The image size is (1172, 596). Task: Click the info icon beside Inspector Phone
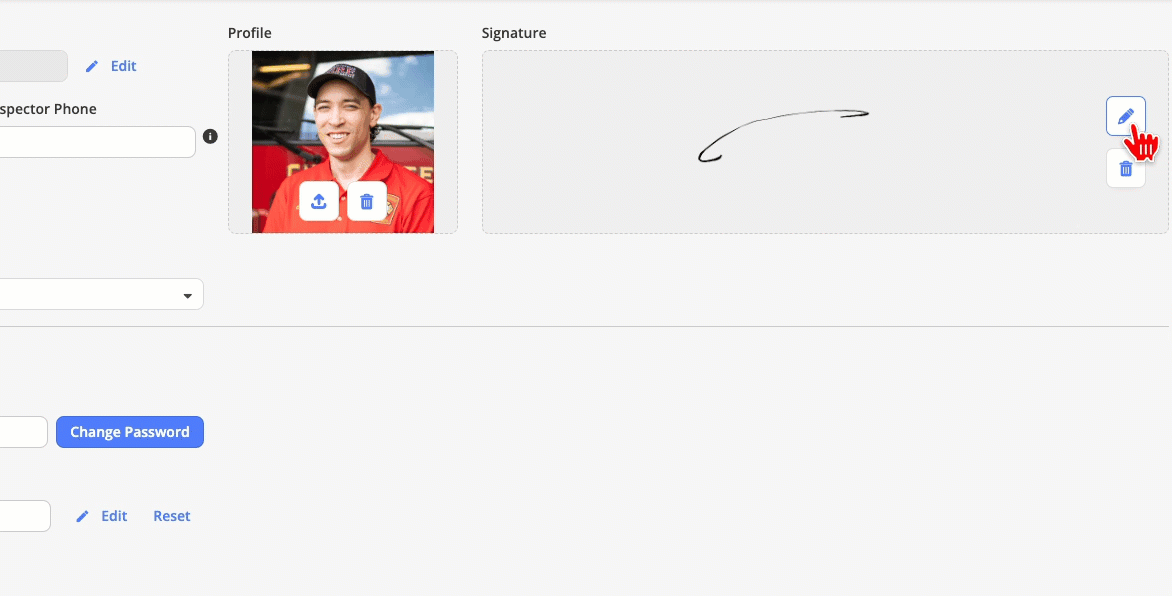[210, 136]
